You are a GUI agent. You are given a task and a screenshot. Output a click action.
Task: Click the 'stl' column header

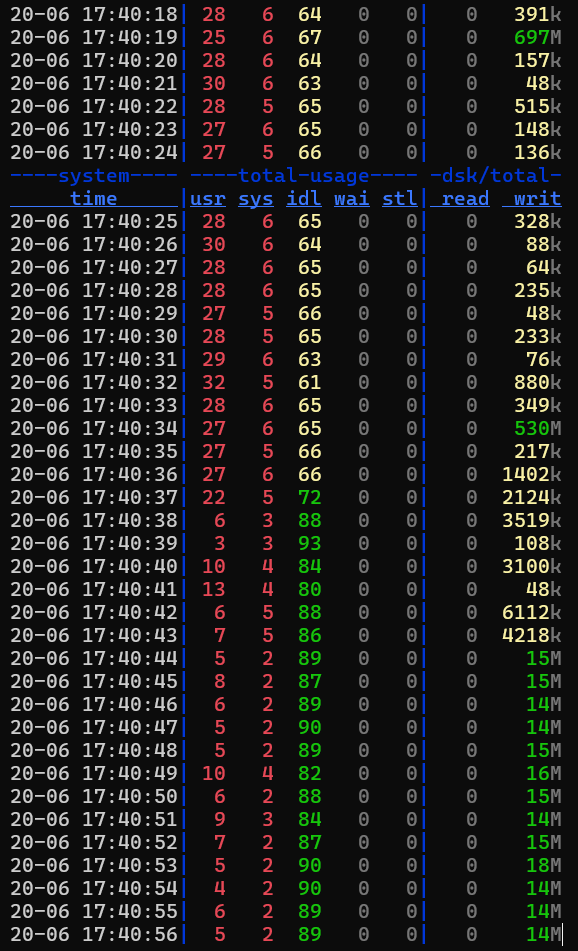pyautogui.click(x=399, y=198)
